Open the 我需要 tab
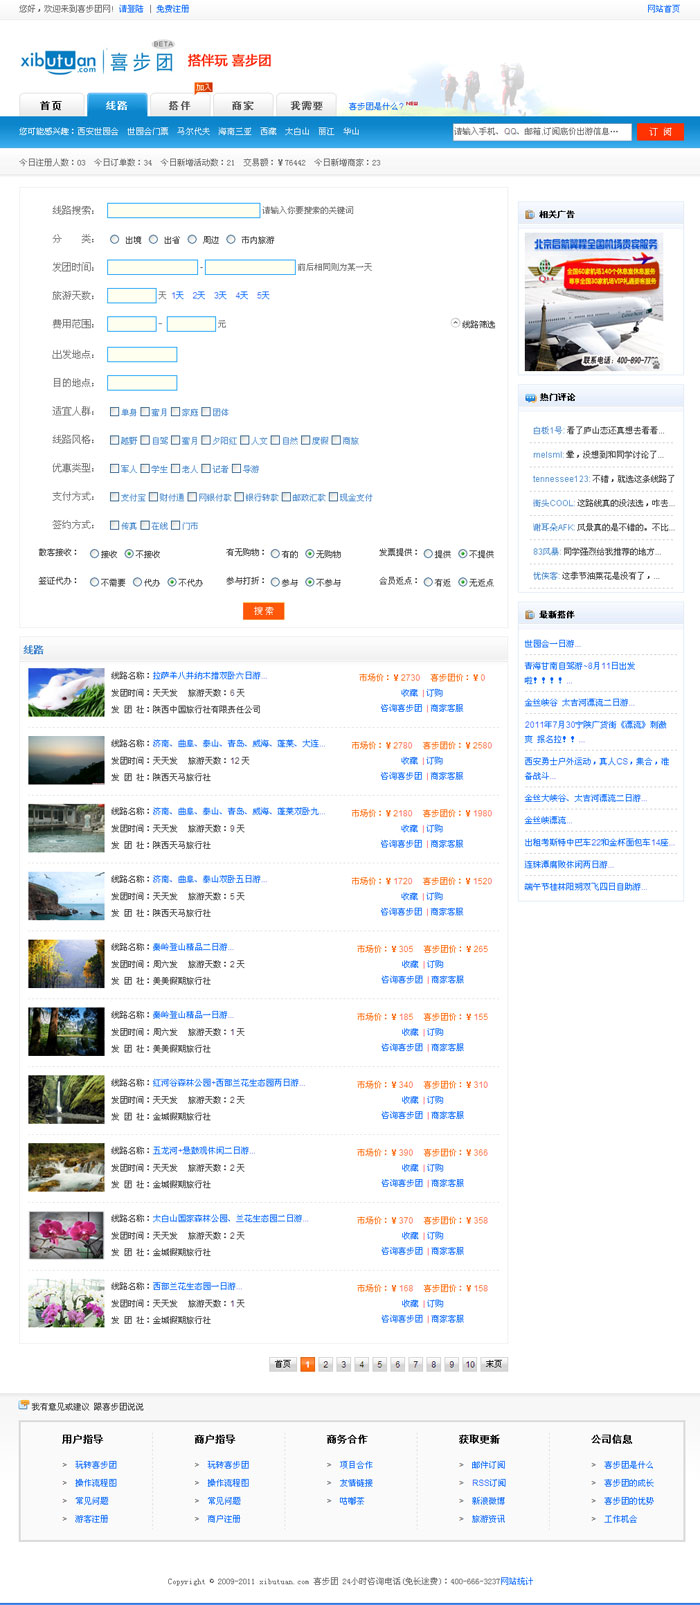Viewport: 700px width, 1605px height. (307, 105)
